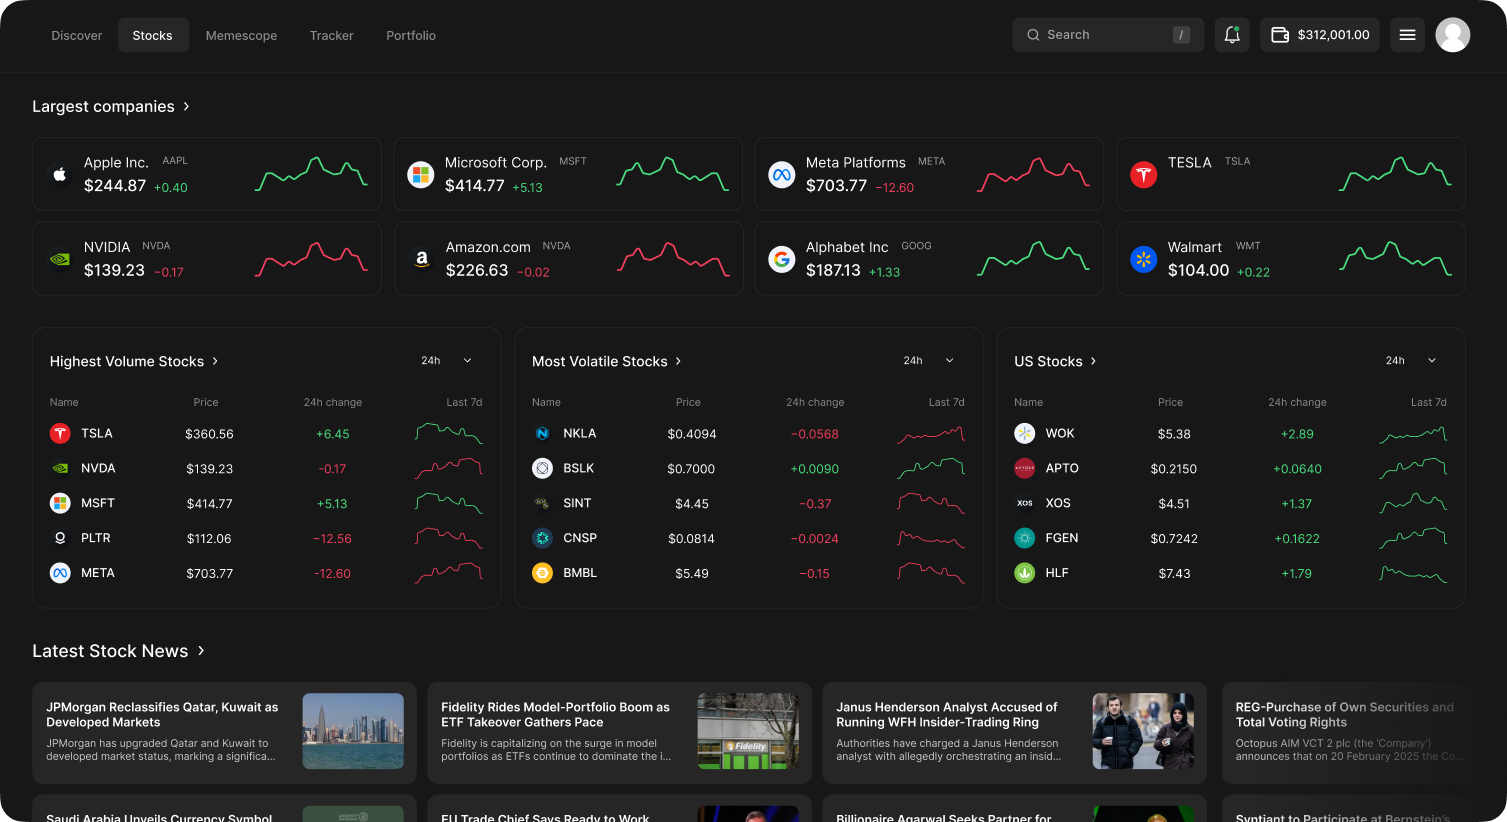Open the US Stocks list
The height and width of the screenshot is (822, 1507).
coord(1055,361)
